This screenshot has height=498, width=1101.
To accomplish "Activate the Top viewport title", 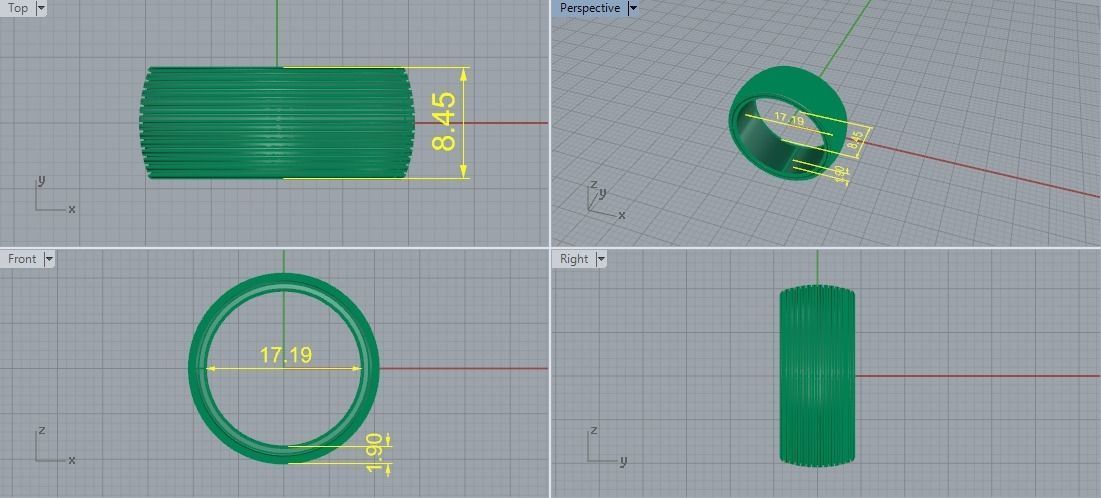I will point(18,8).
